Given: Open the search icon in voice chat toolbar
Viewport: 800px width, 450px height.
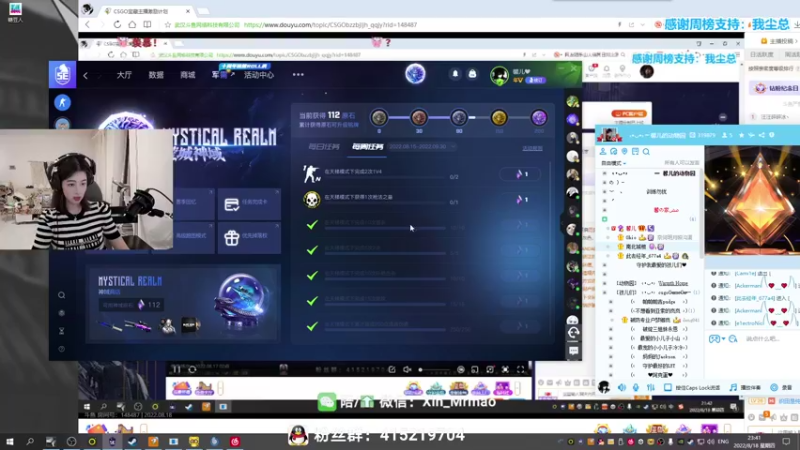Looking at the screenshot, I should (x=646, y=152).
